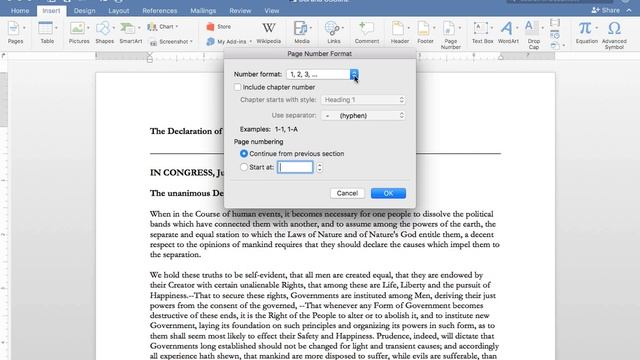640x360 pixels.
Task: Open the Shapes gallery
Action: 104,32
